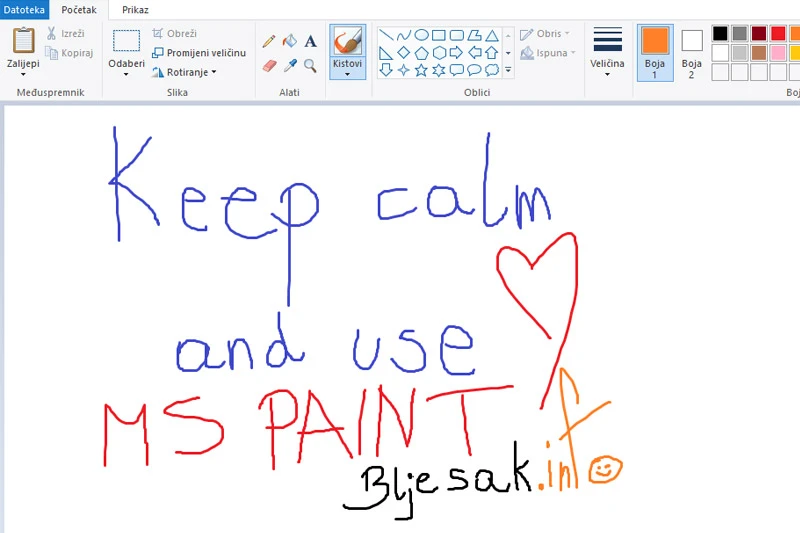
Task: Choose the Hexagon shape
Action: coord(439,53)
